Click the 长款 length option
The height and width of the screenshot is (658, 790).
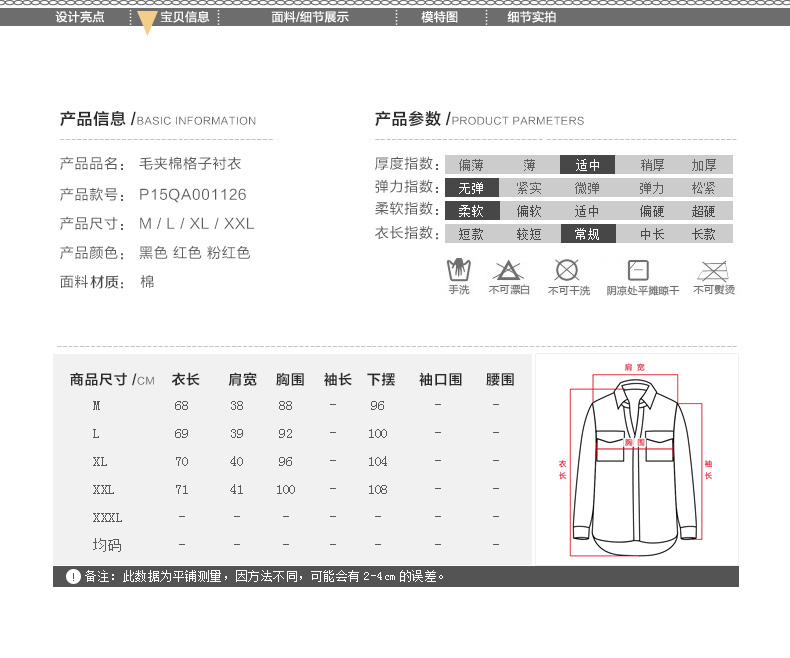click(x=704, y=234)
